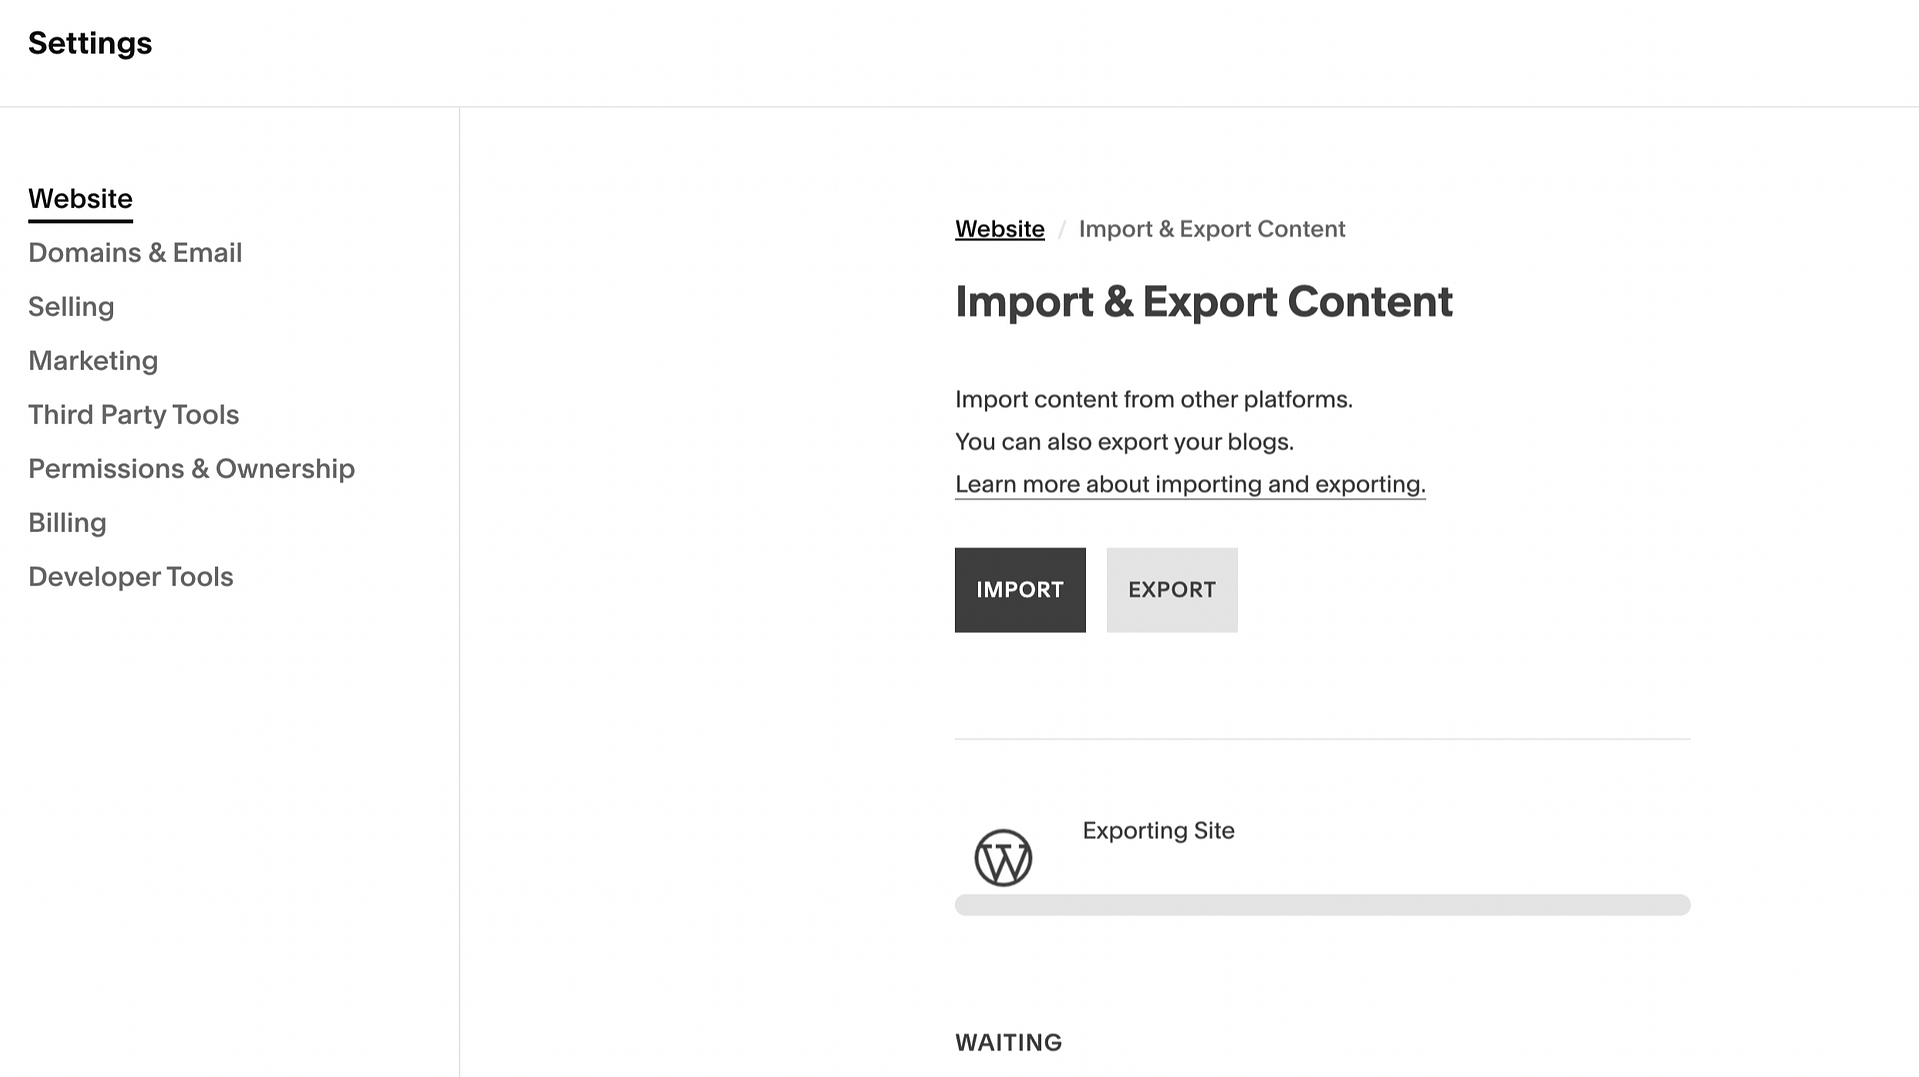Open the Marketing section
This screenshot has height=1077, width=1919.
tap(93, 360)
